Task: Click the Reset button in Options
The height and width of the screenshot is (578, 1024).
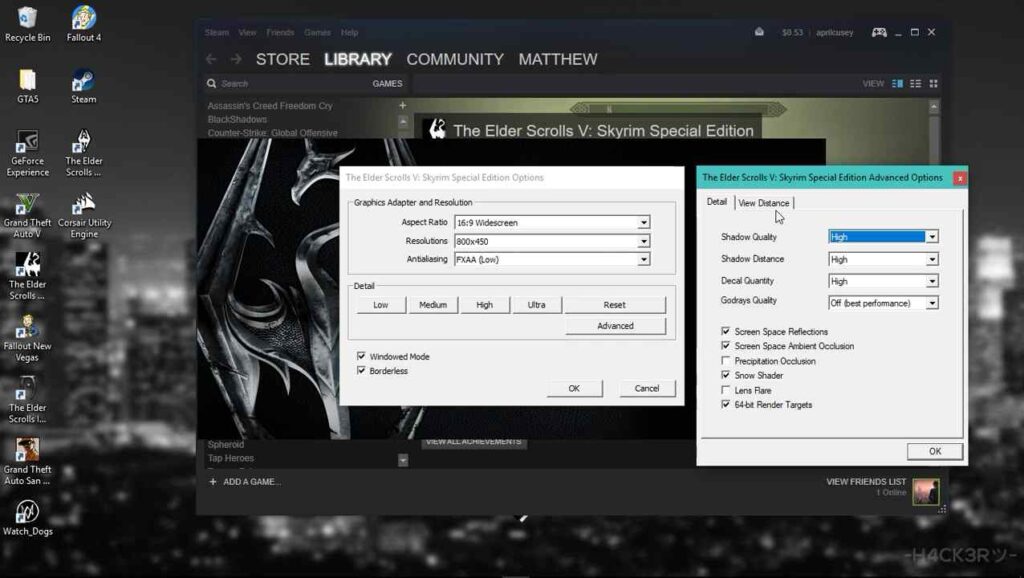Action: [x=615, y=305]
